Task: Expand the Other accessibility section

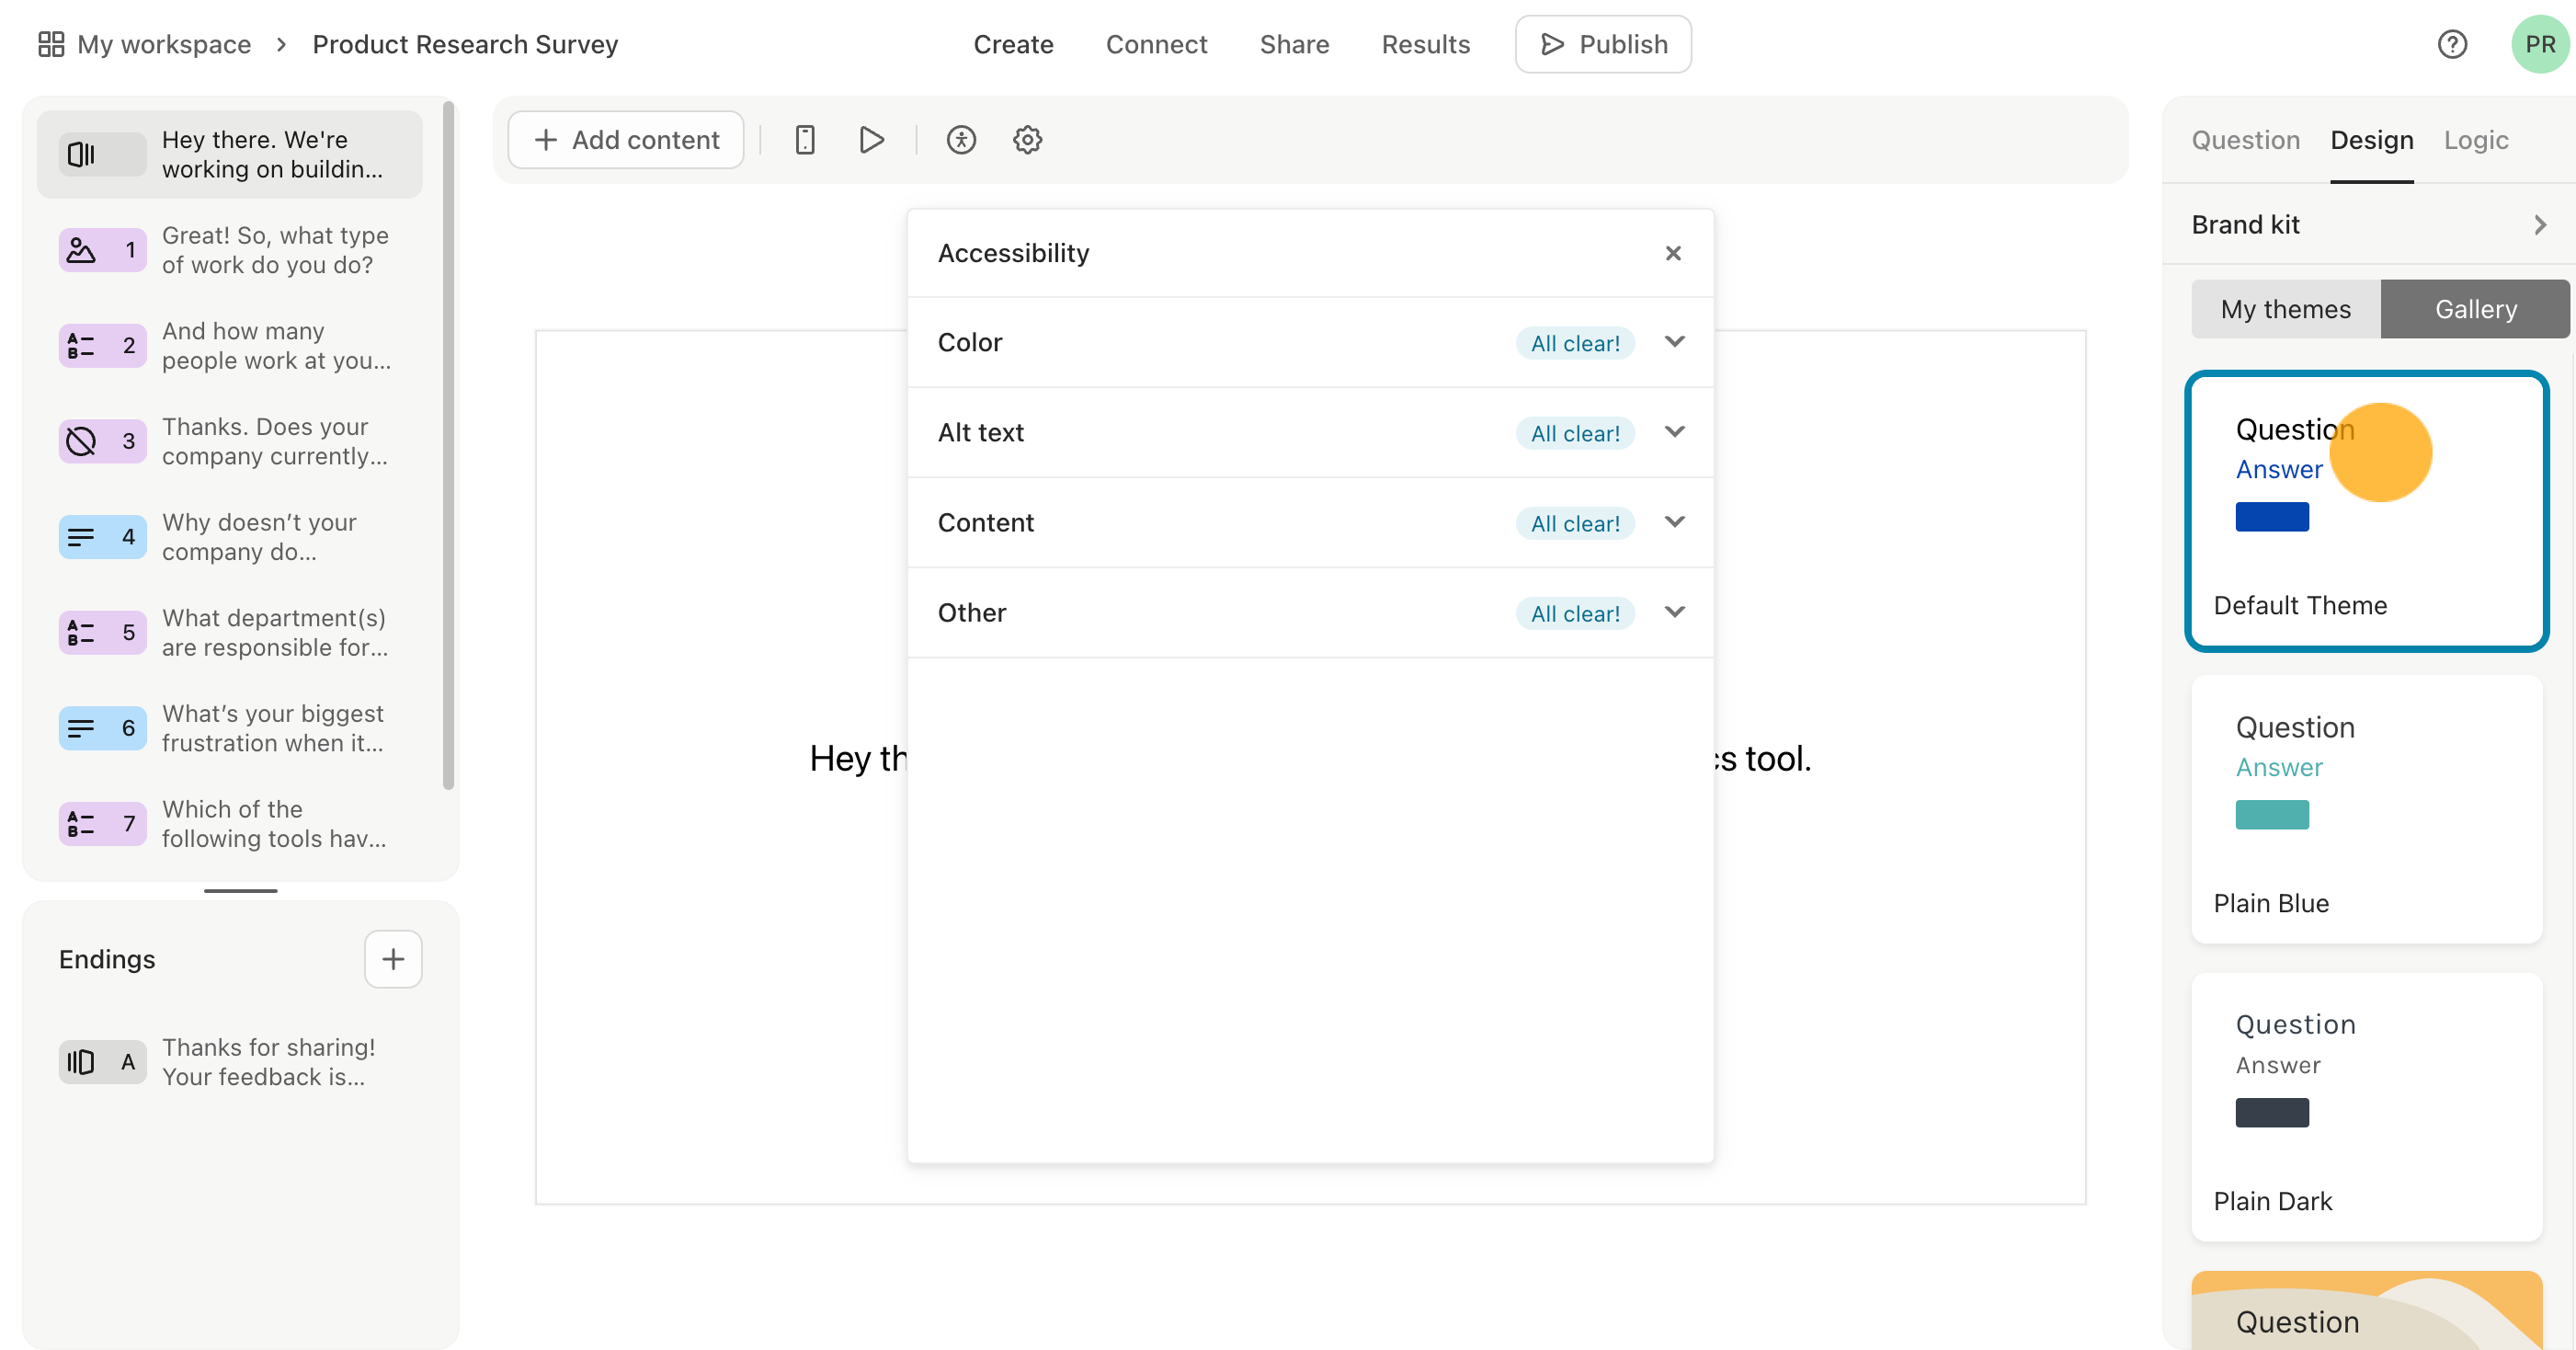Action: pos(1675,612)
